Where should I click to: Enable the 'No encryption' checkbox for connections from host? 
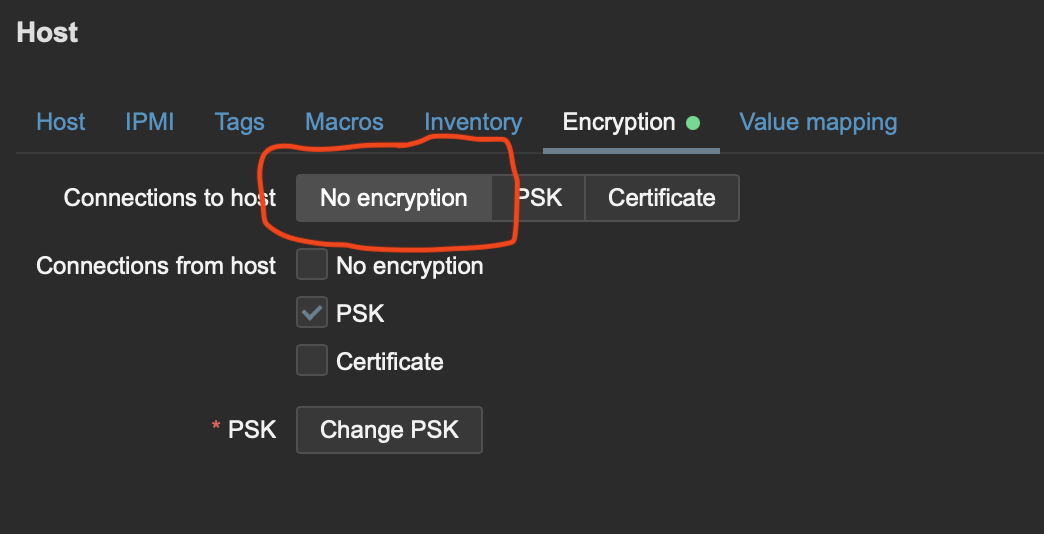[312, 265]
